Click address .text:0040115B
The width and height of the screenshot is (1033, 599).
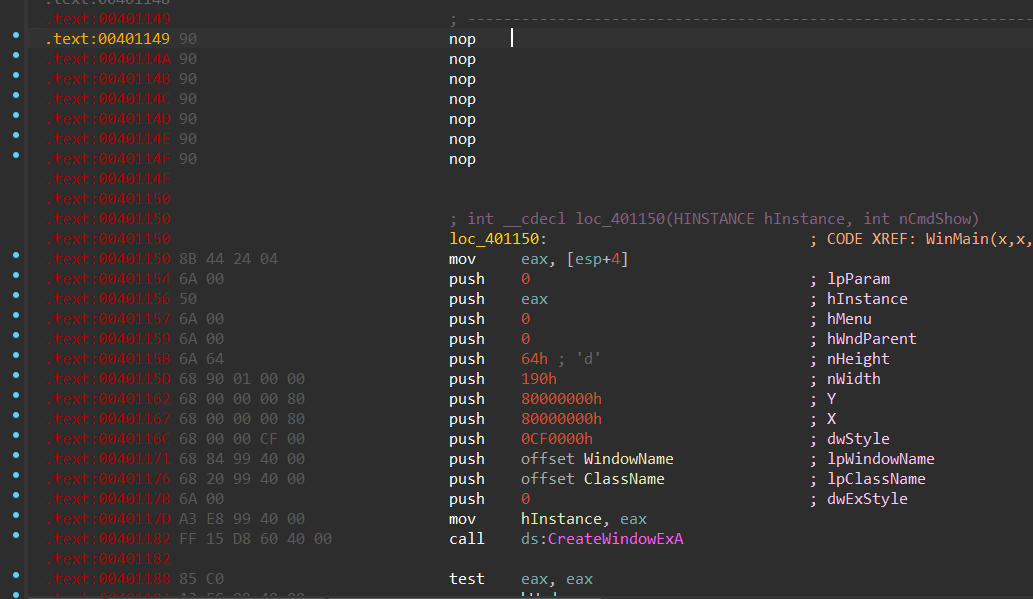point(107,359)
